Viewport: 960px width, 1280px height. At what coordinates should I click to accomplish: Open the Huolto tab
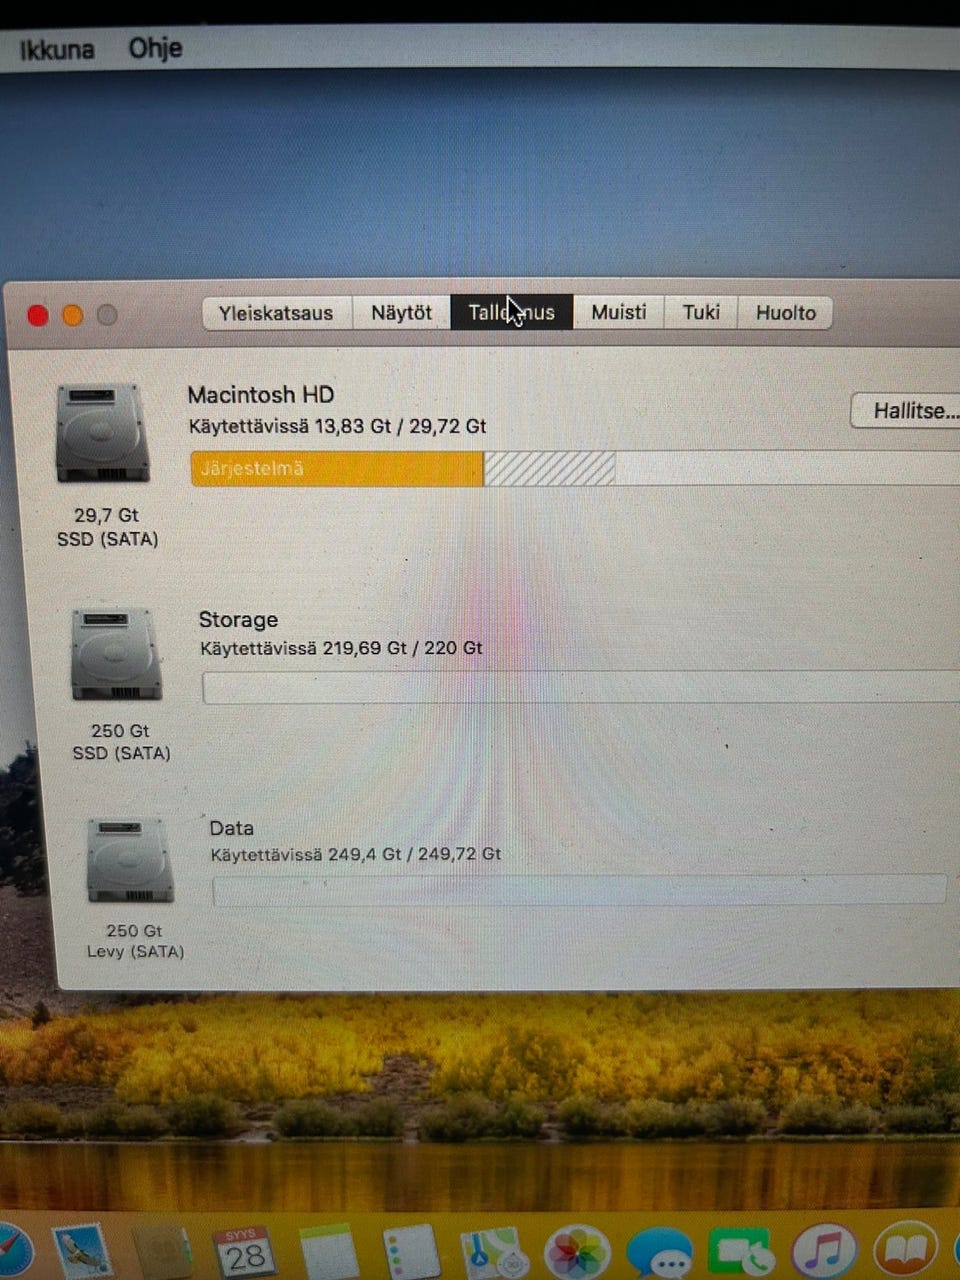[x=785, y=312]
